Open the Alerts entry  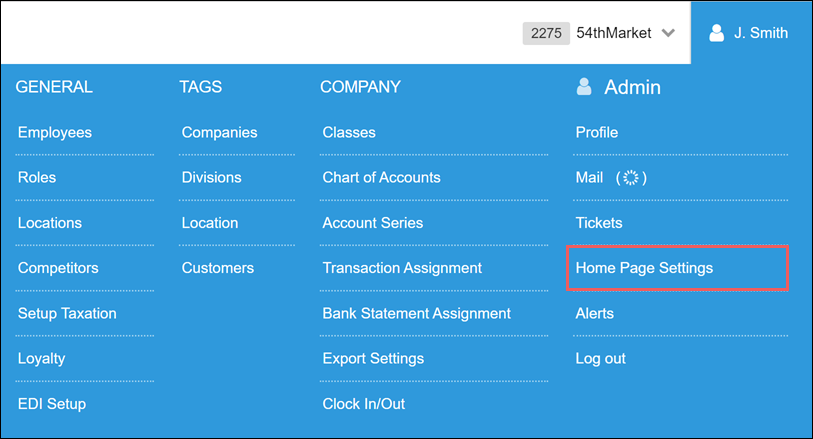point(594,314)
